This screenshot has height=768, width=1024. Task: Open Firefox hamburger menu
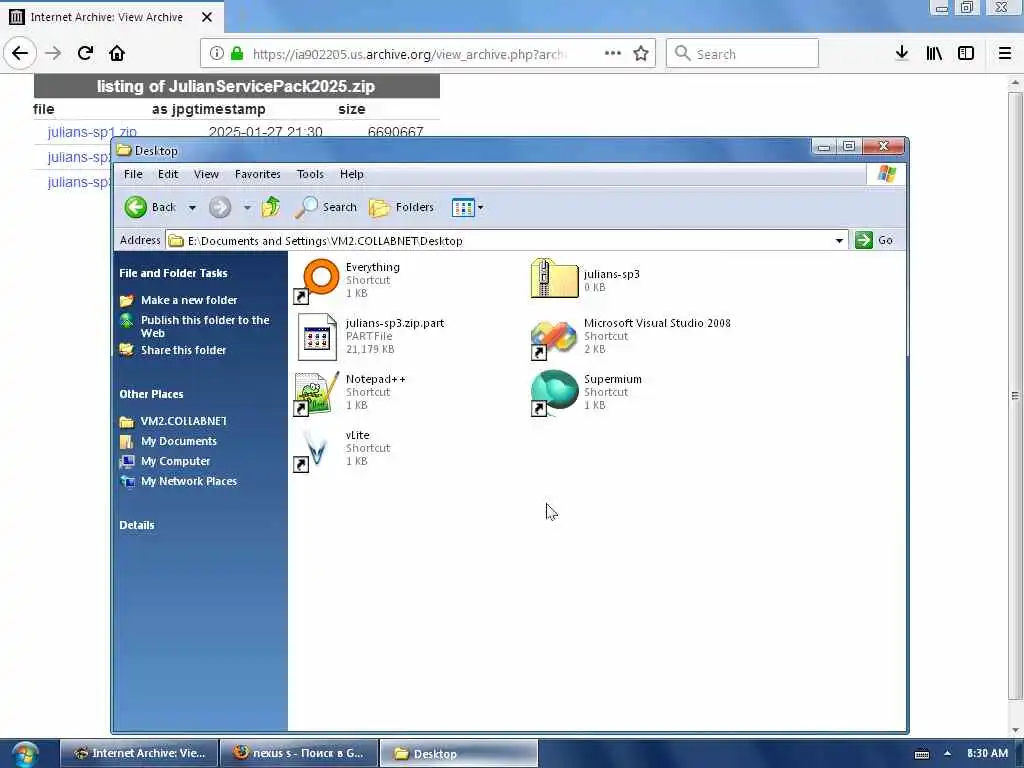1005,53
